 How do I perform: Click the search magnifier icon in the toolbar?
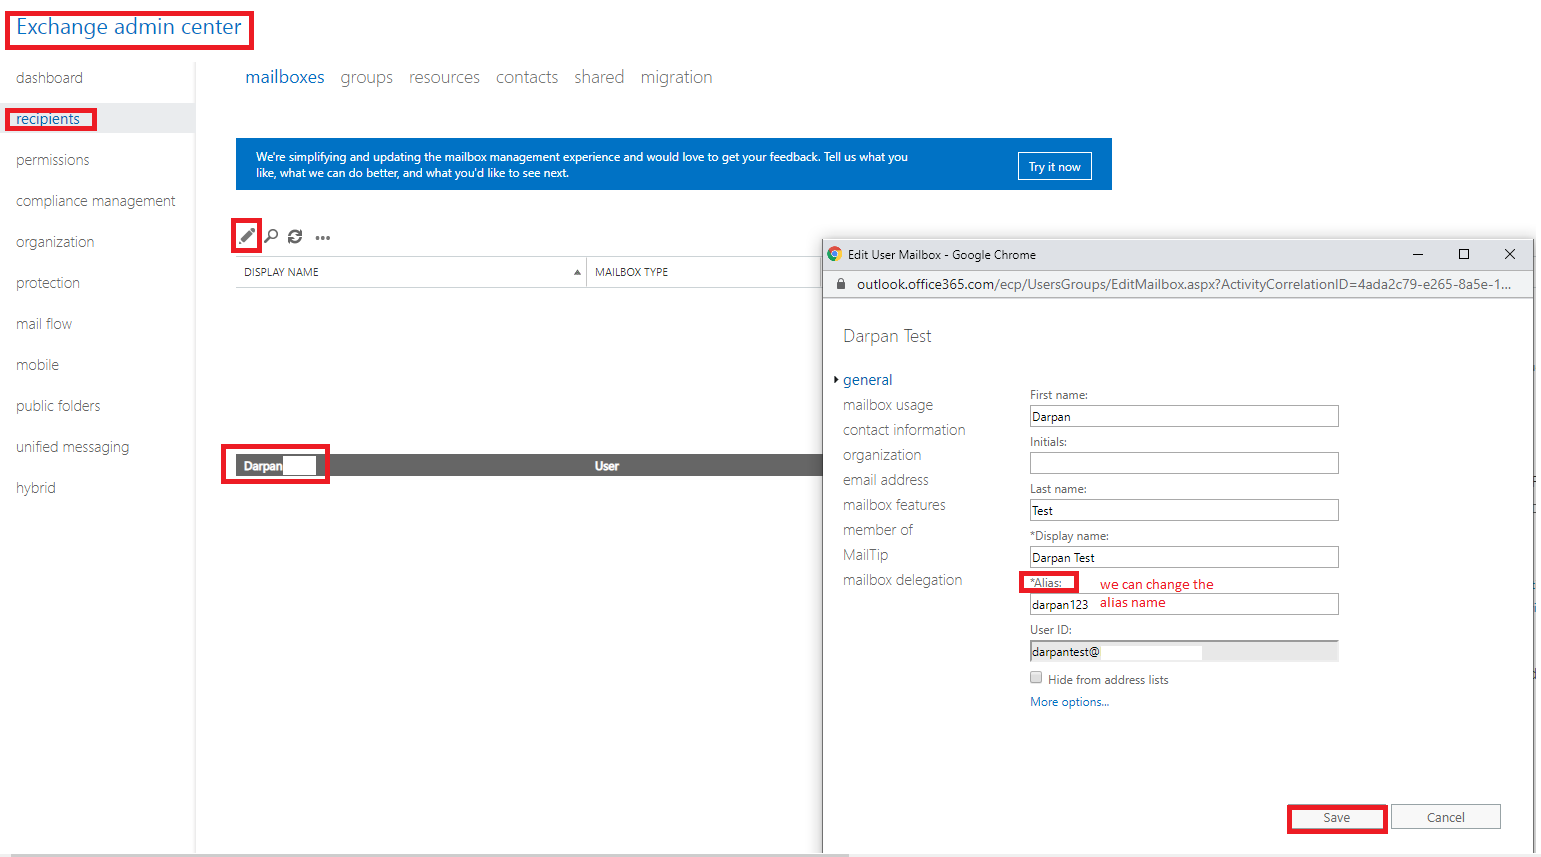pyautogui.click(x=271, y=237)
